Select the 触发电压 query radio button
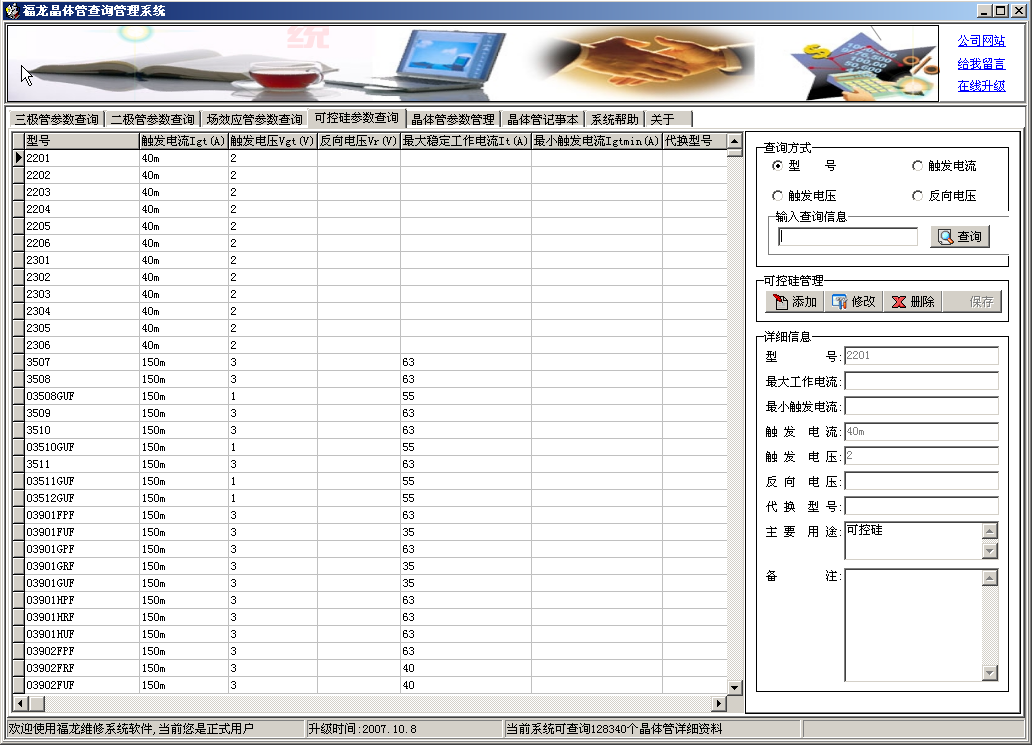Screen dimensions: 1032x745 (x=777, y=195)
